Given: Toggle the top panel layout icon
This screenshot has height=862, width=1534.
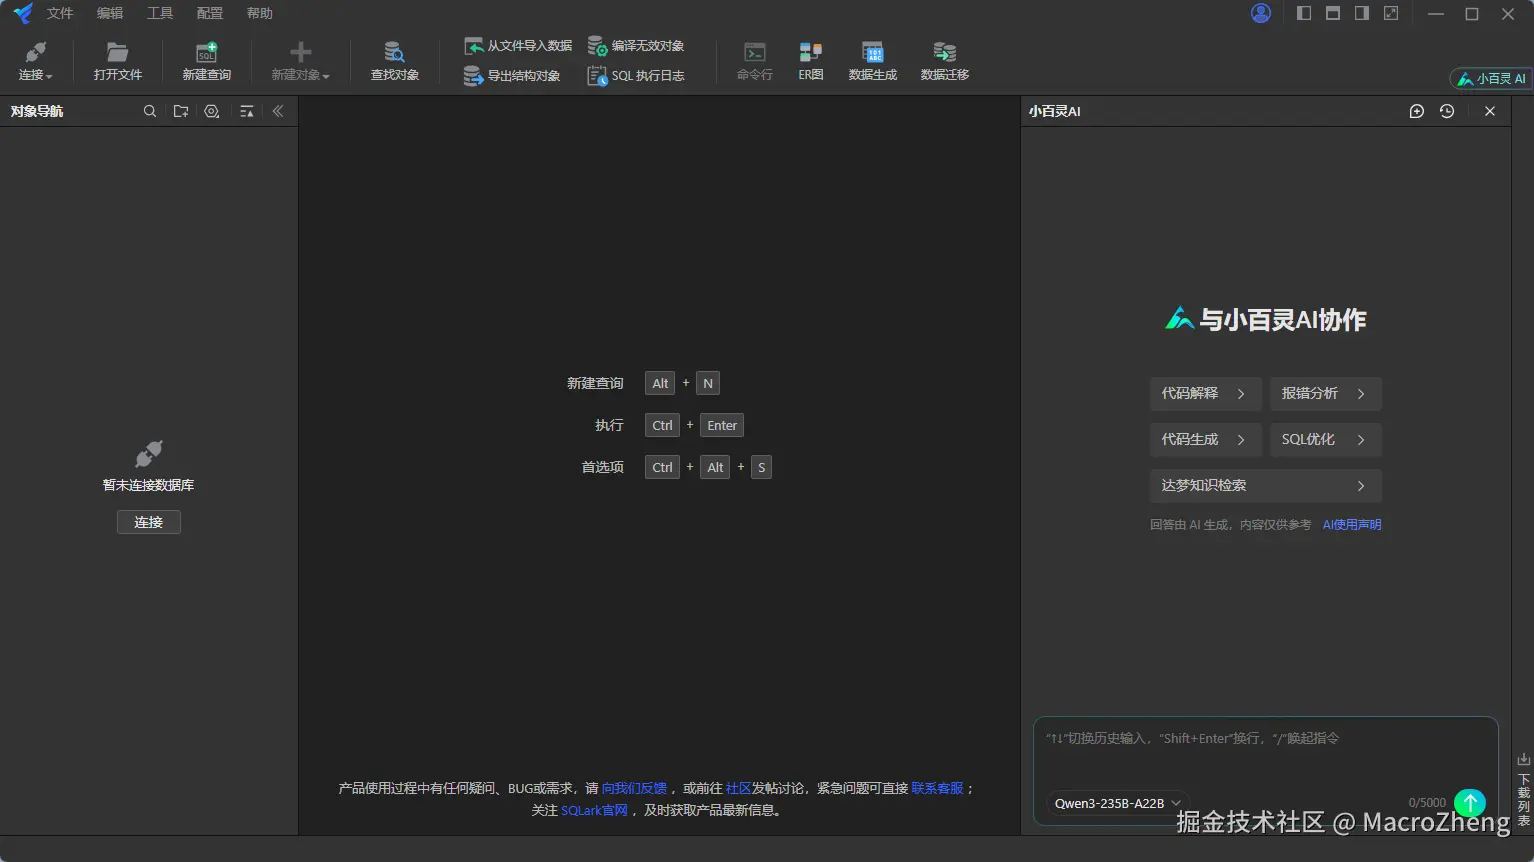Looking at the screenshot, I should click(1333, 13).
